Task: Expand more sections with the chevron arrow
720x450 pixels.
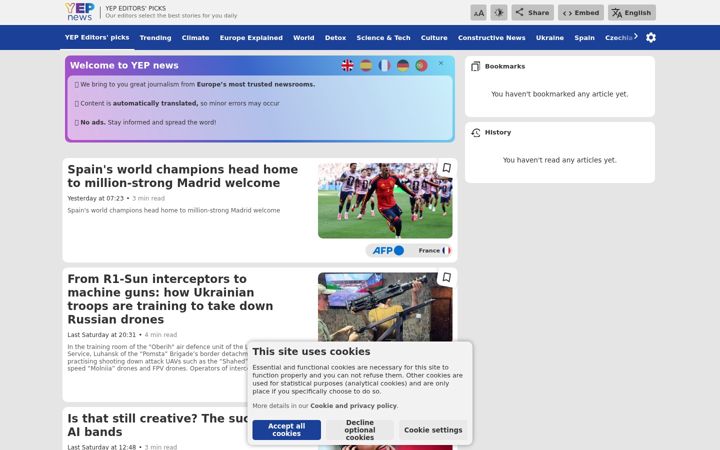Action: pos(636,36)
